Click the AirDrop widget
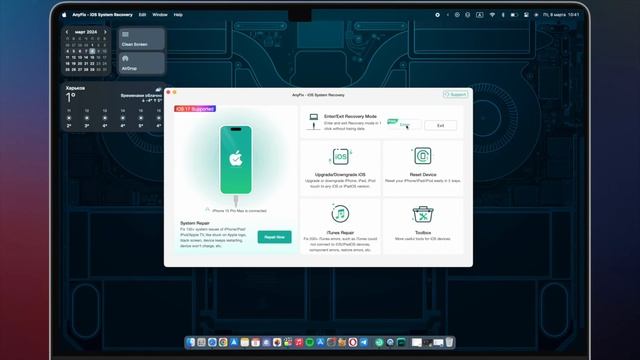This screenshot has height=360, width=640. point(141,63)
